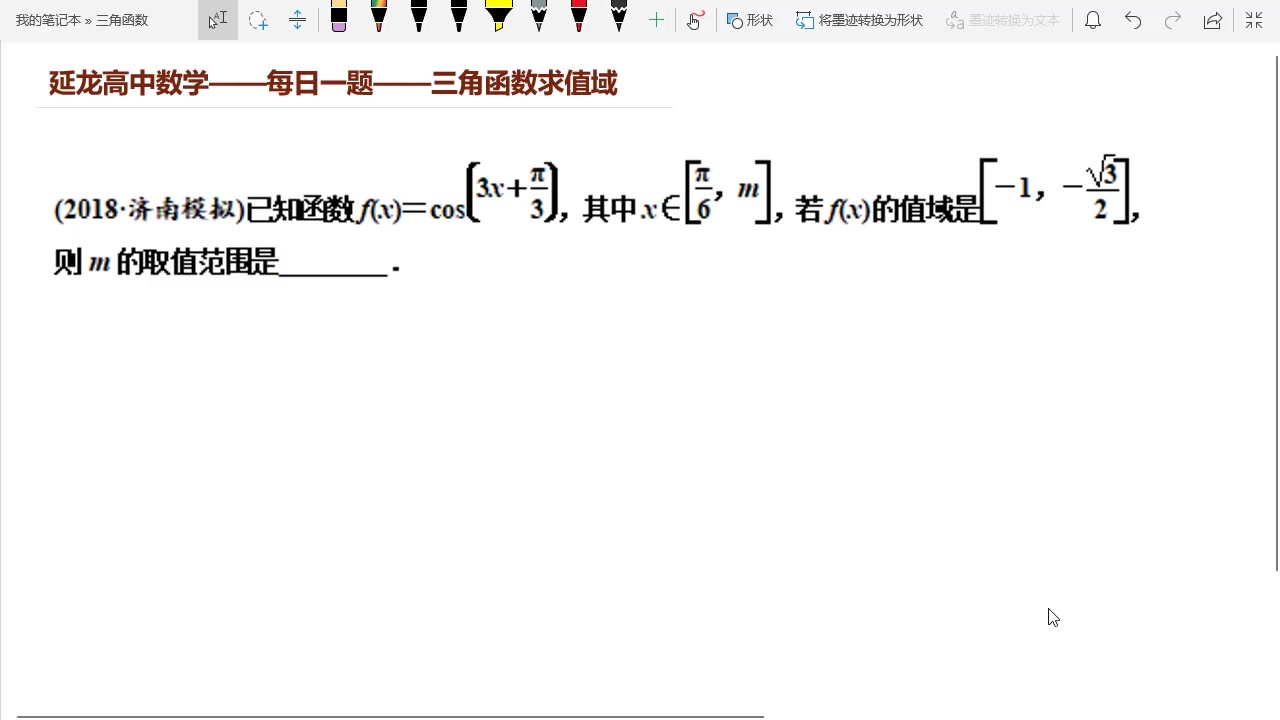Click 墨迹转换为文本 ink to text
Screen dimensions: 1280x720
(1002, 20)
